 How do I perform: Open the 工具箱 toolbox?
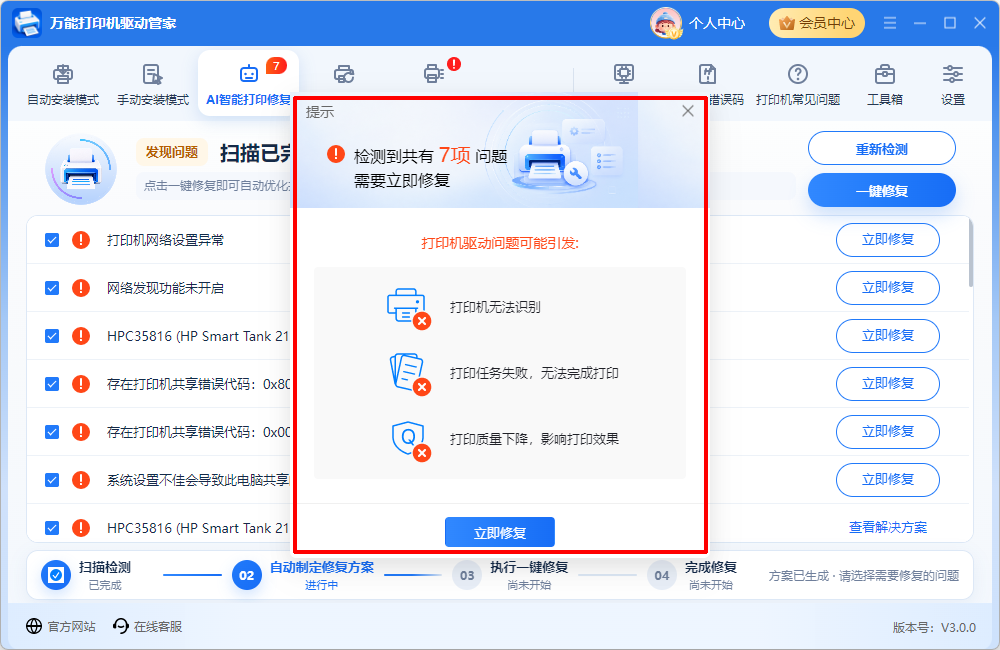coord(885,84)
